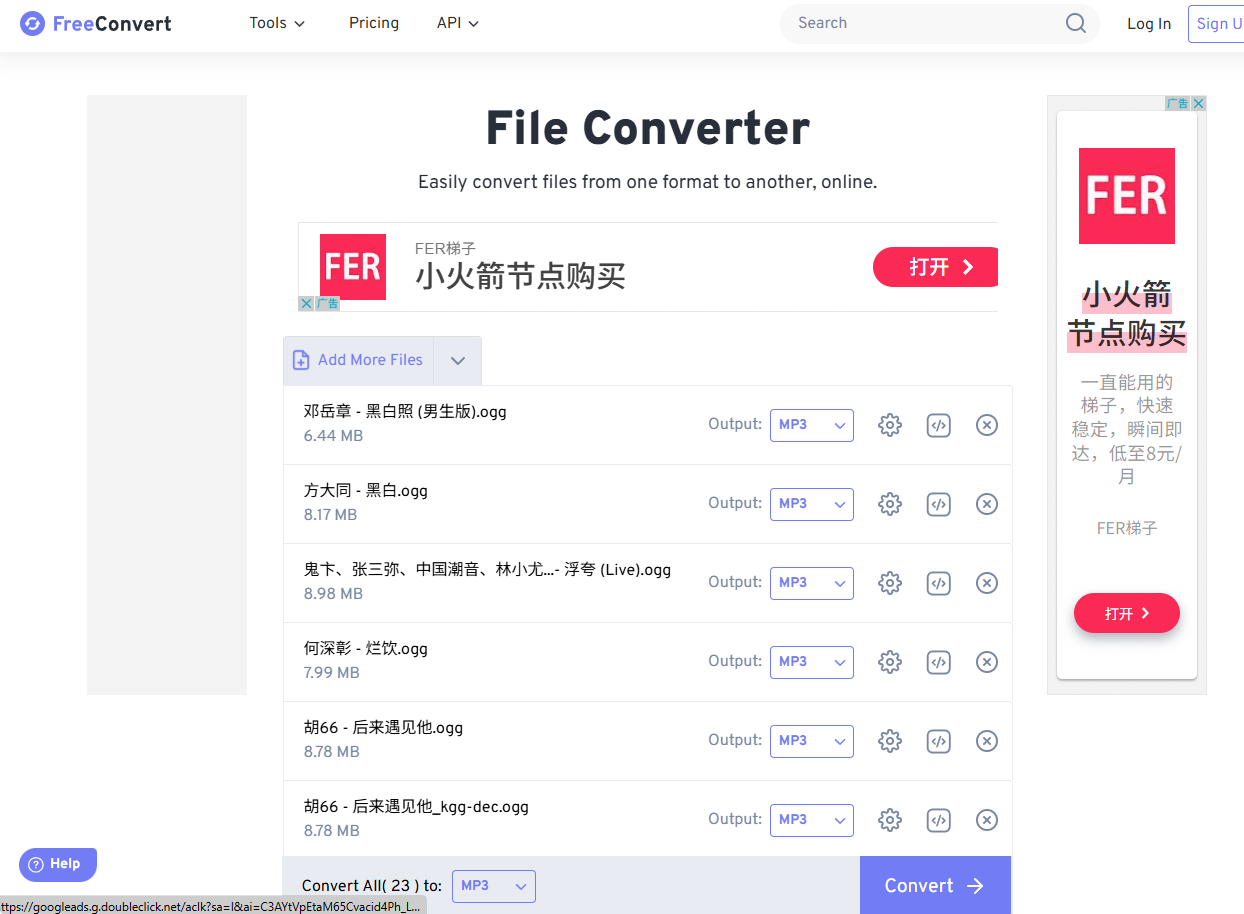Viewport: 1244px width, 914px height.
Task: Click file name 方大同 - 黑白.ogg
Action: click(366, 490)
